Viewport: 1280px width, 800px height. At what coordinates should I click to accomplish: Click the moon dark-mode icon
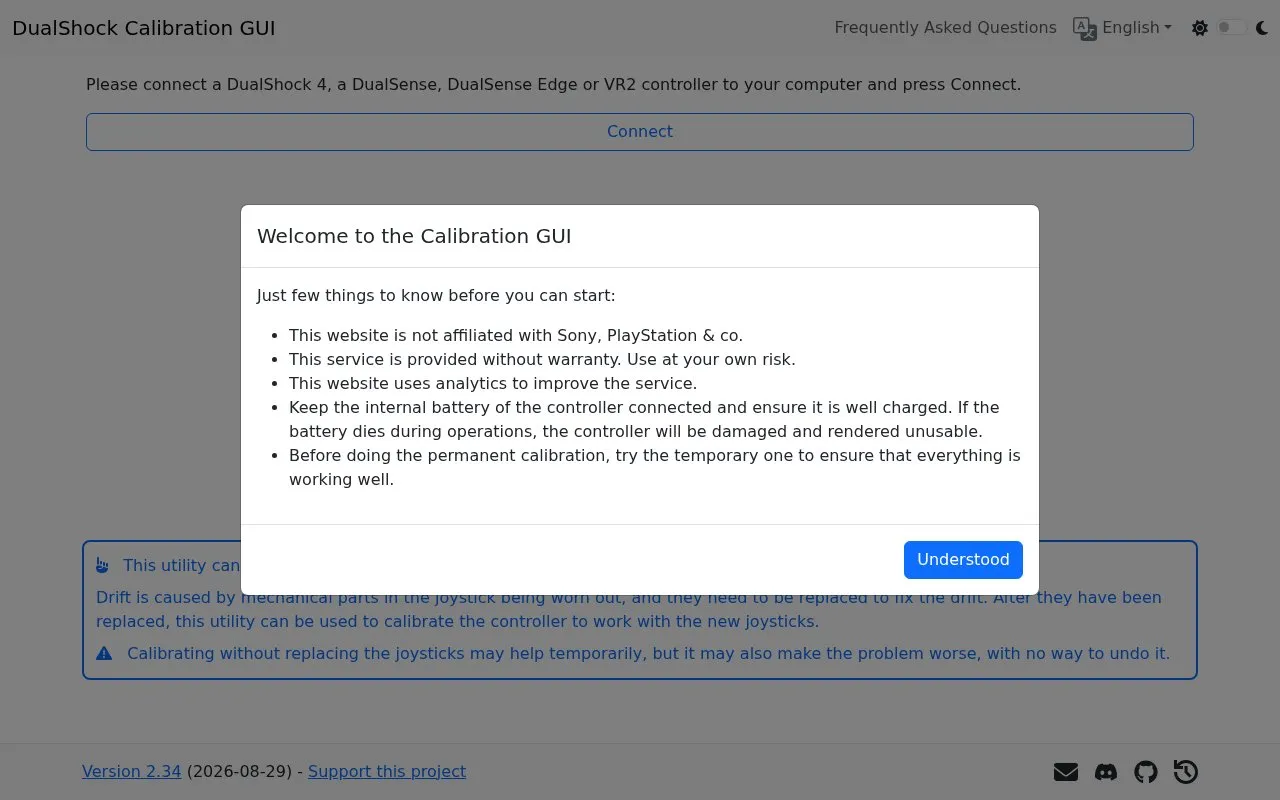coord(1262,28)
